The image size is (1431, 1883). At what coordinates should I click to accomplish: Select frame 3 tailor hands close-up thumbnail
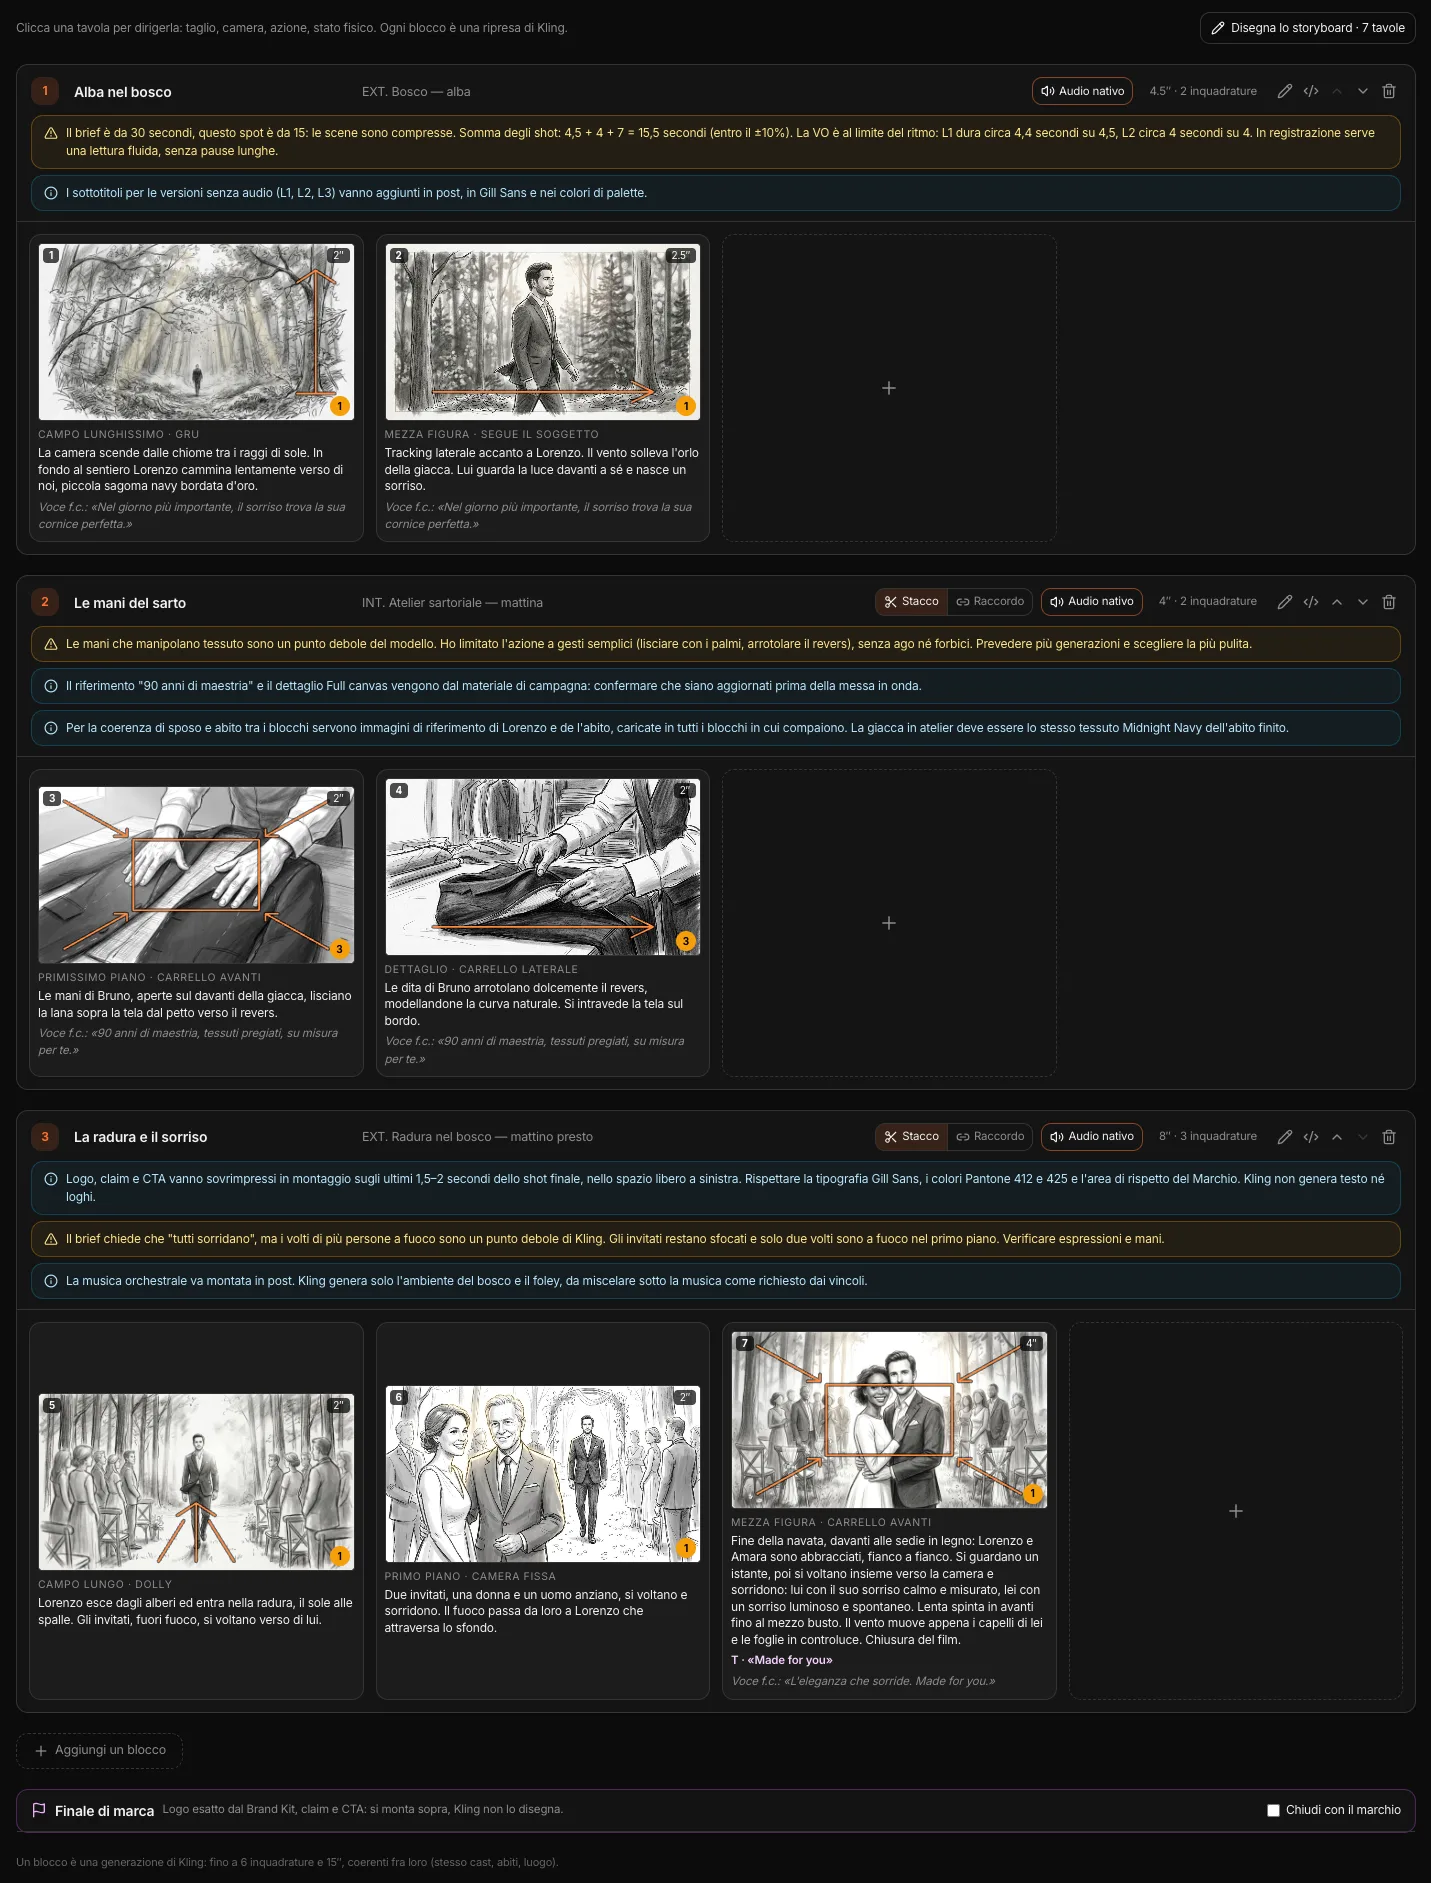(x=196, y=875)
